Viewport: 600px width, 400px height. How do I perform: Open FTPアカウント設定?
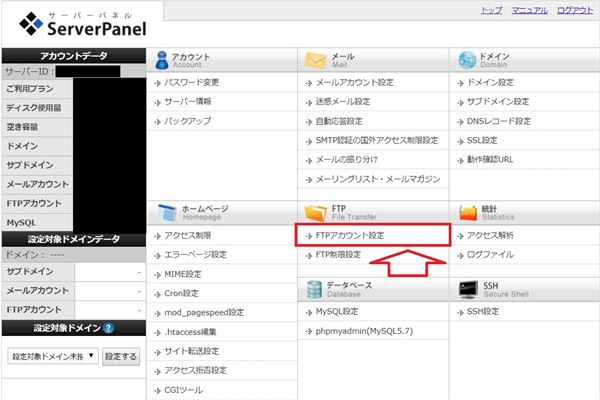(x=350, y=235)
